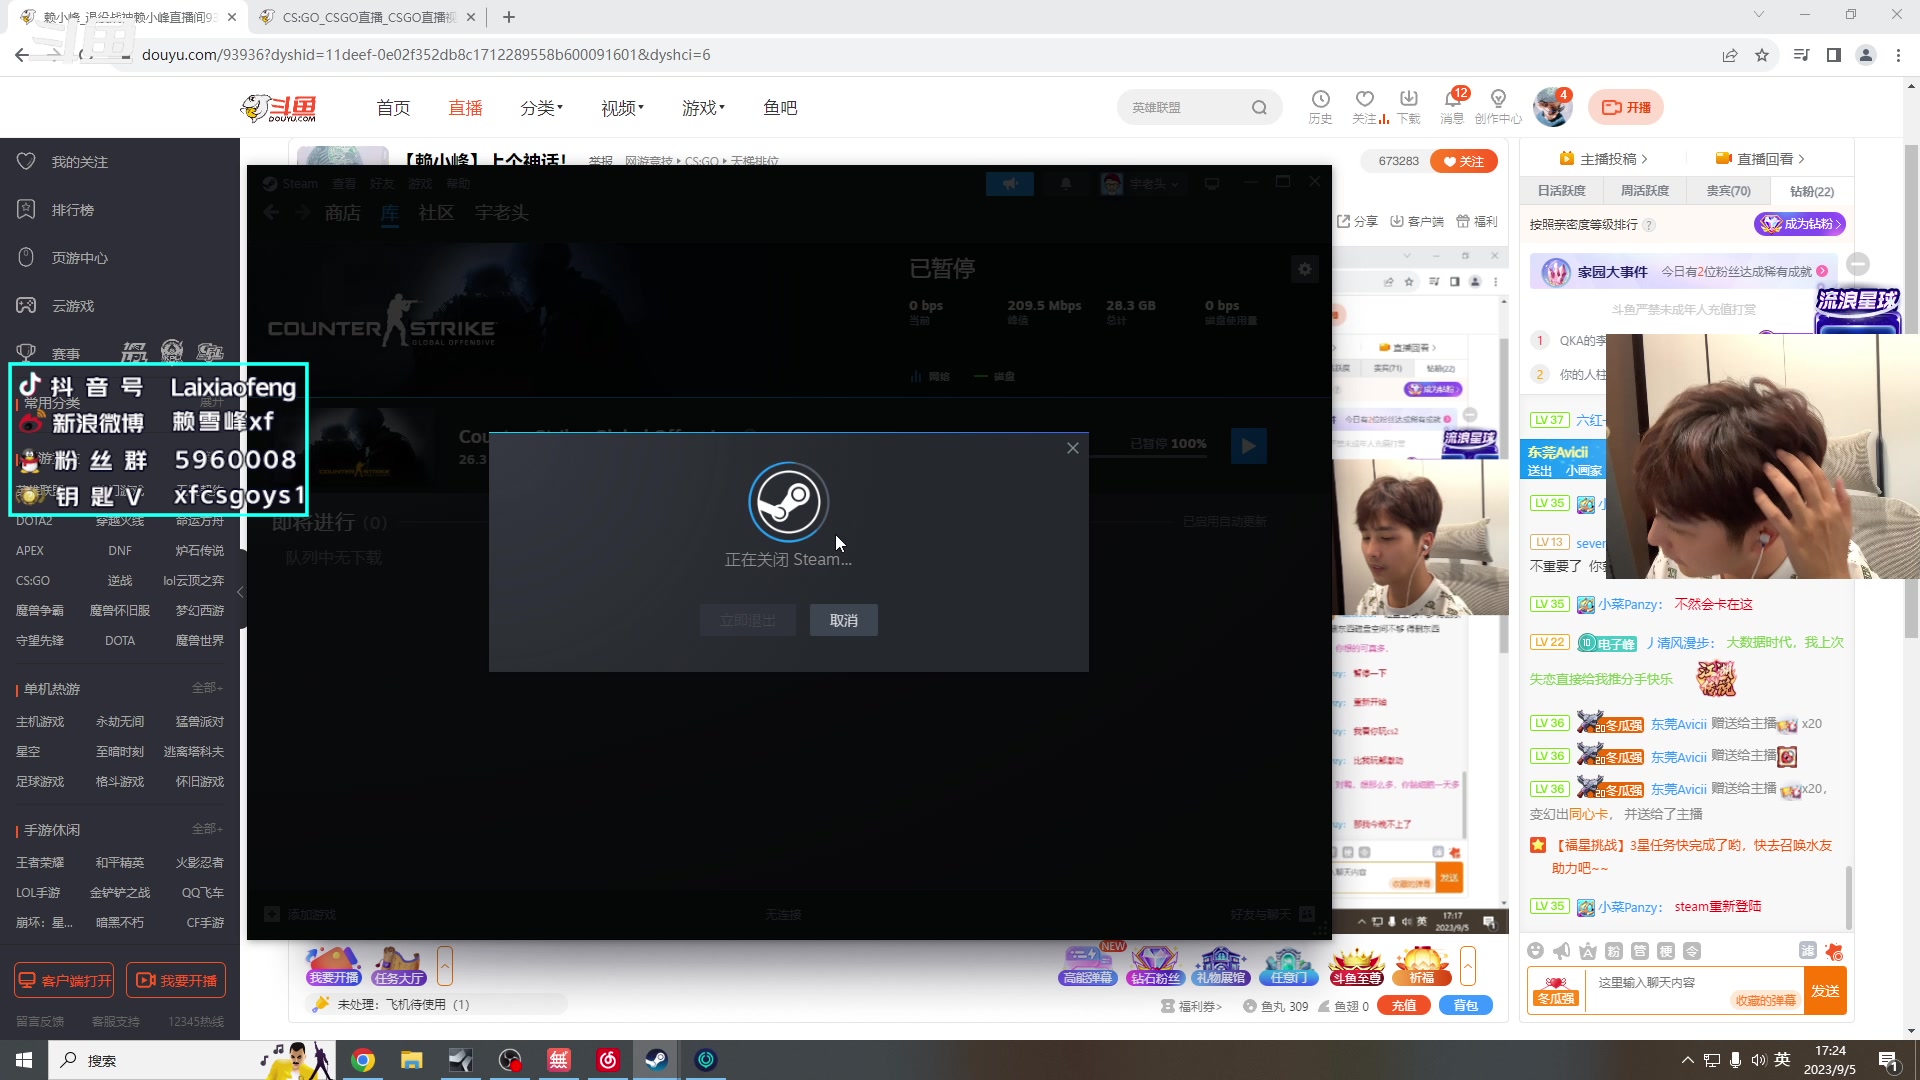Open 祈福 icon below the player
Image resolution: width=1920 pixels, height=1080 pixels.
(x=1422, y=965)
